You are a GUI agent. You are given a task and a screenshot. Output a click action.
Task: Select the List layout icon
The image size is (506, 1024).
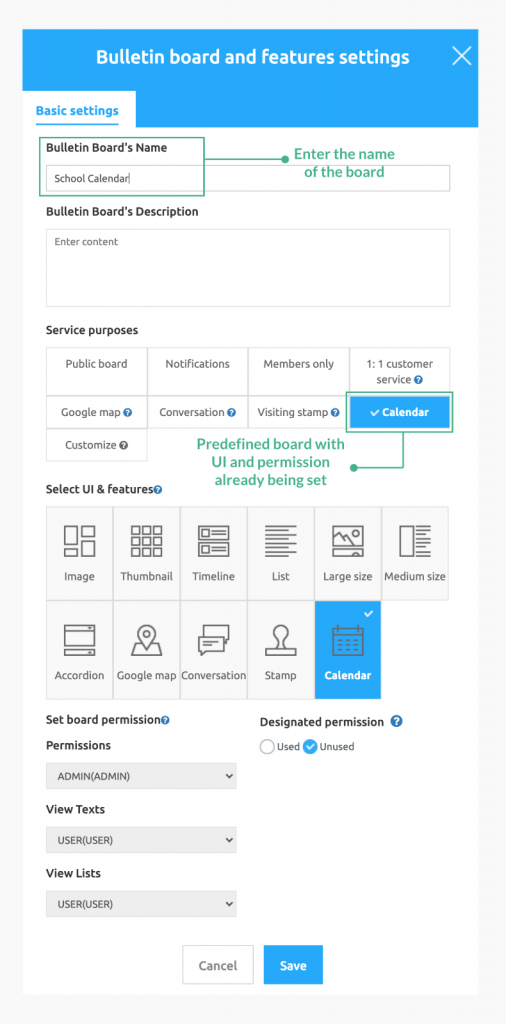coord(280,541)
